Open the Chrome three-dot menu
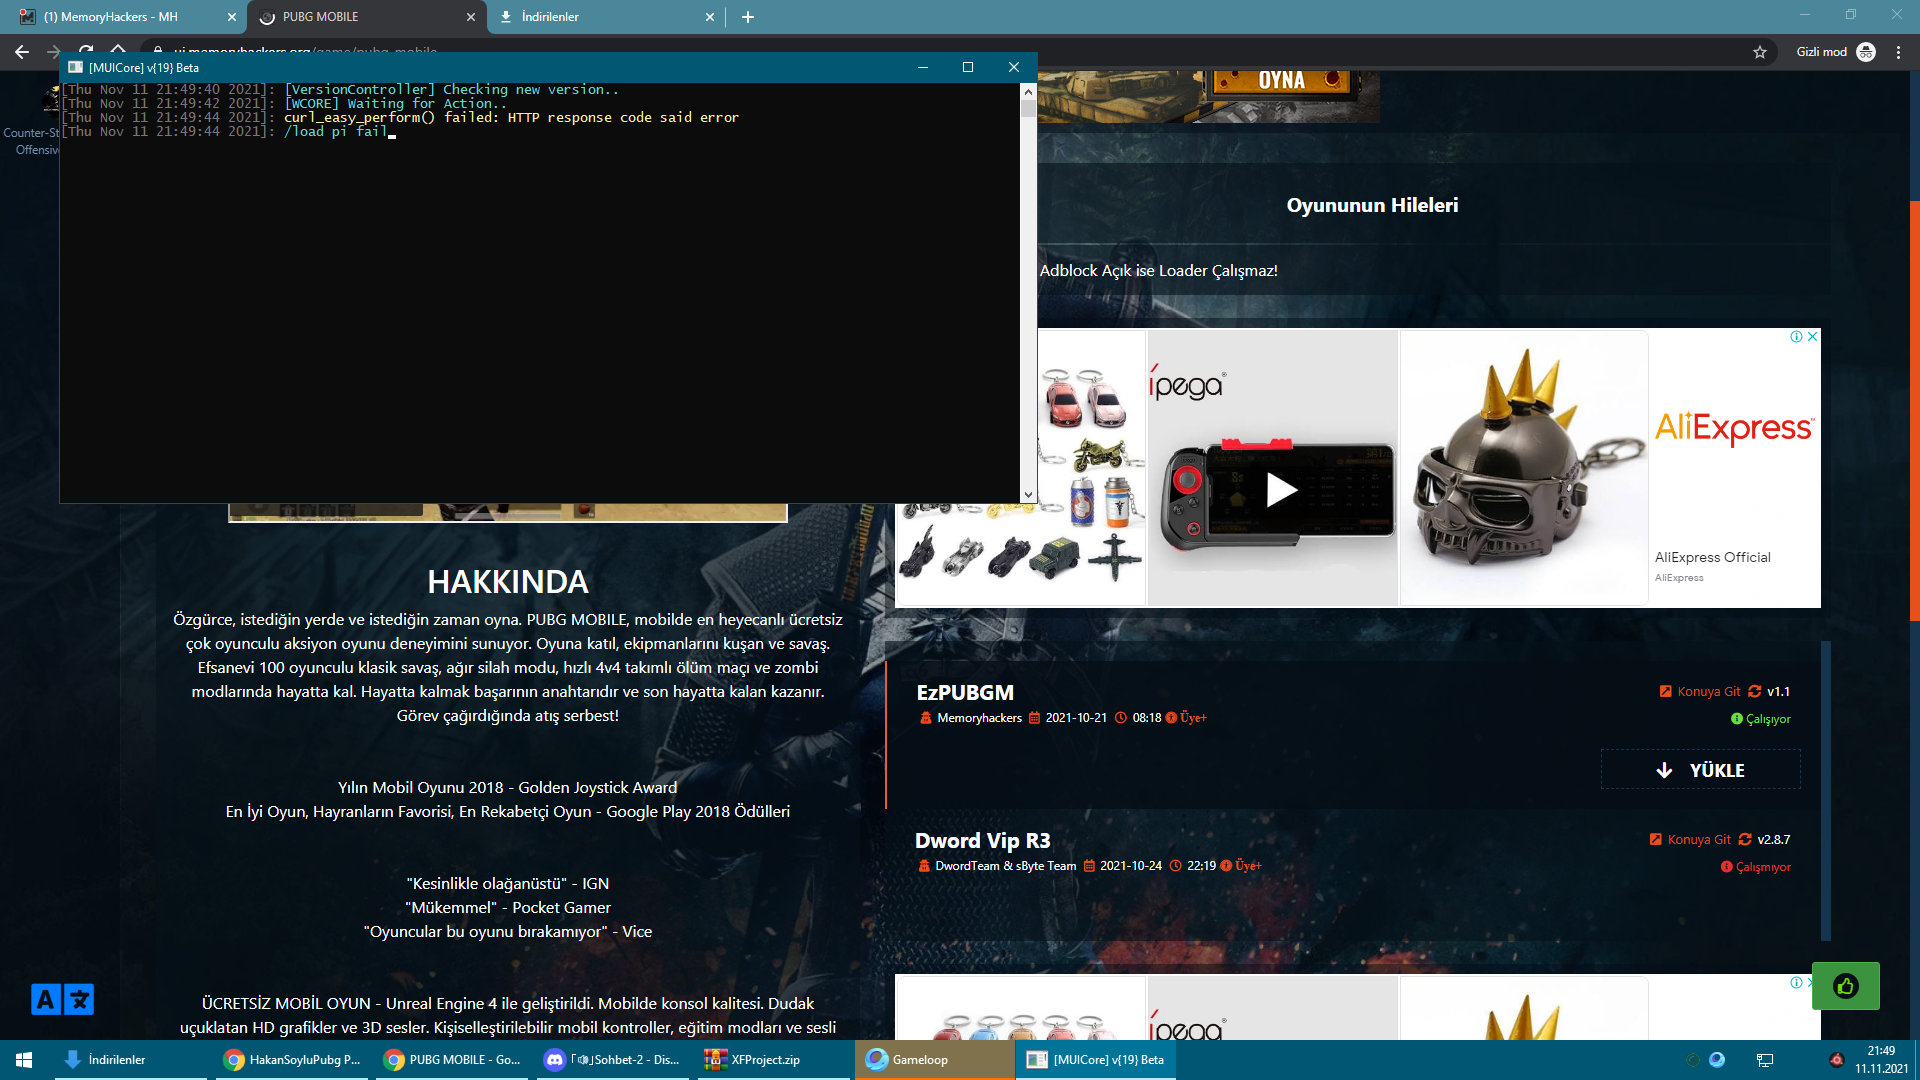1920x1080 pixels. point(1898,52)
